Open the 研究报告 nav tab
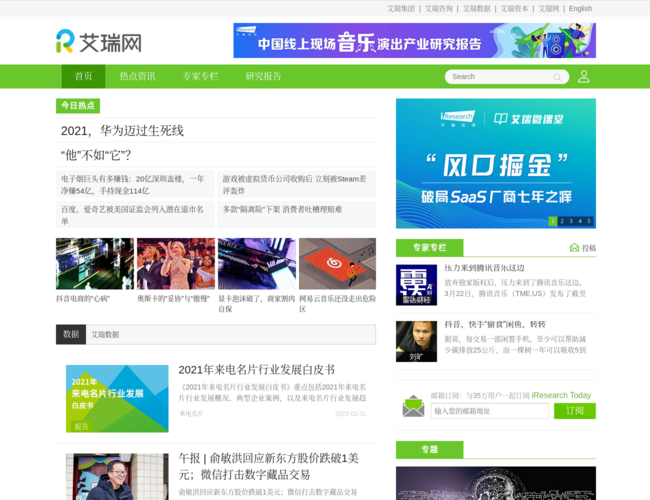 [x=263, y=76]
